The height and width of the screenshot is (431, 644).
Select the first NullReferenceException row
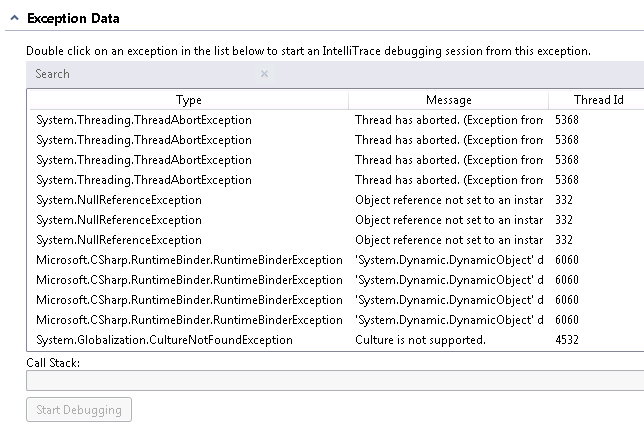pos(118,200)
